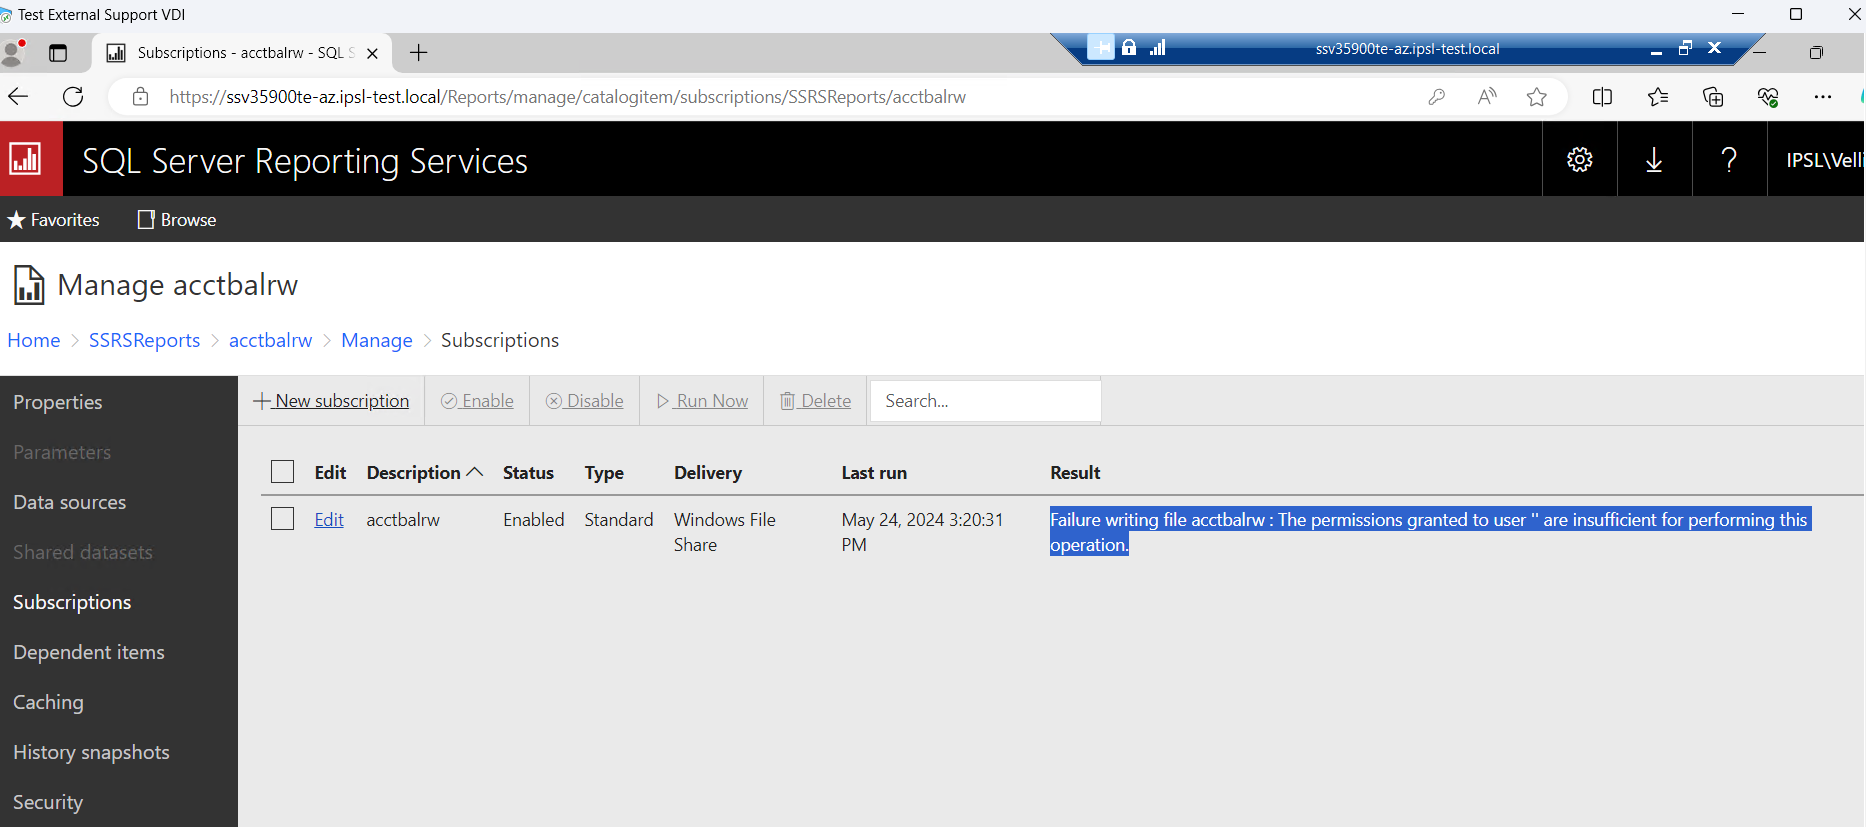Screen dimensions: 1866x827
Task: Open a new browser tab
Action: click(419, 53)
